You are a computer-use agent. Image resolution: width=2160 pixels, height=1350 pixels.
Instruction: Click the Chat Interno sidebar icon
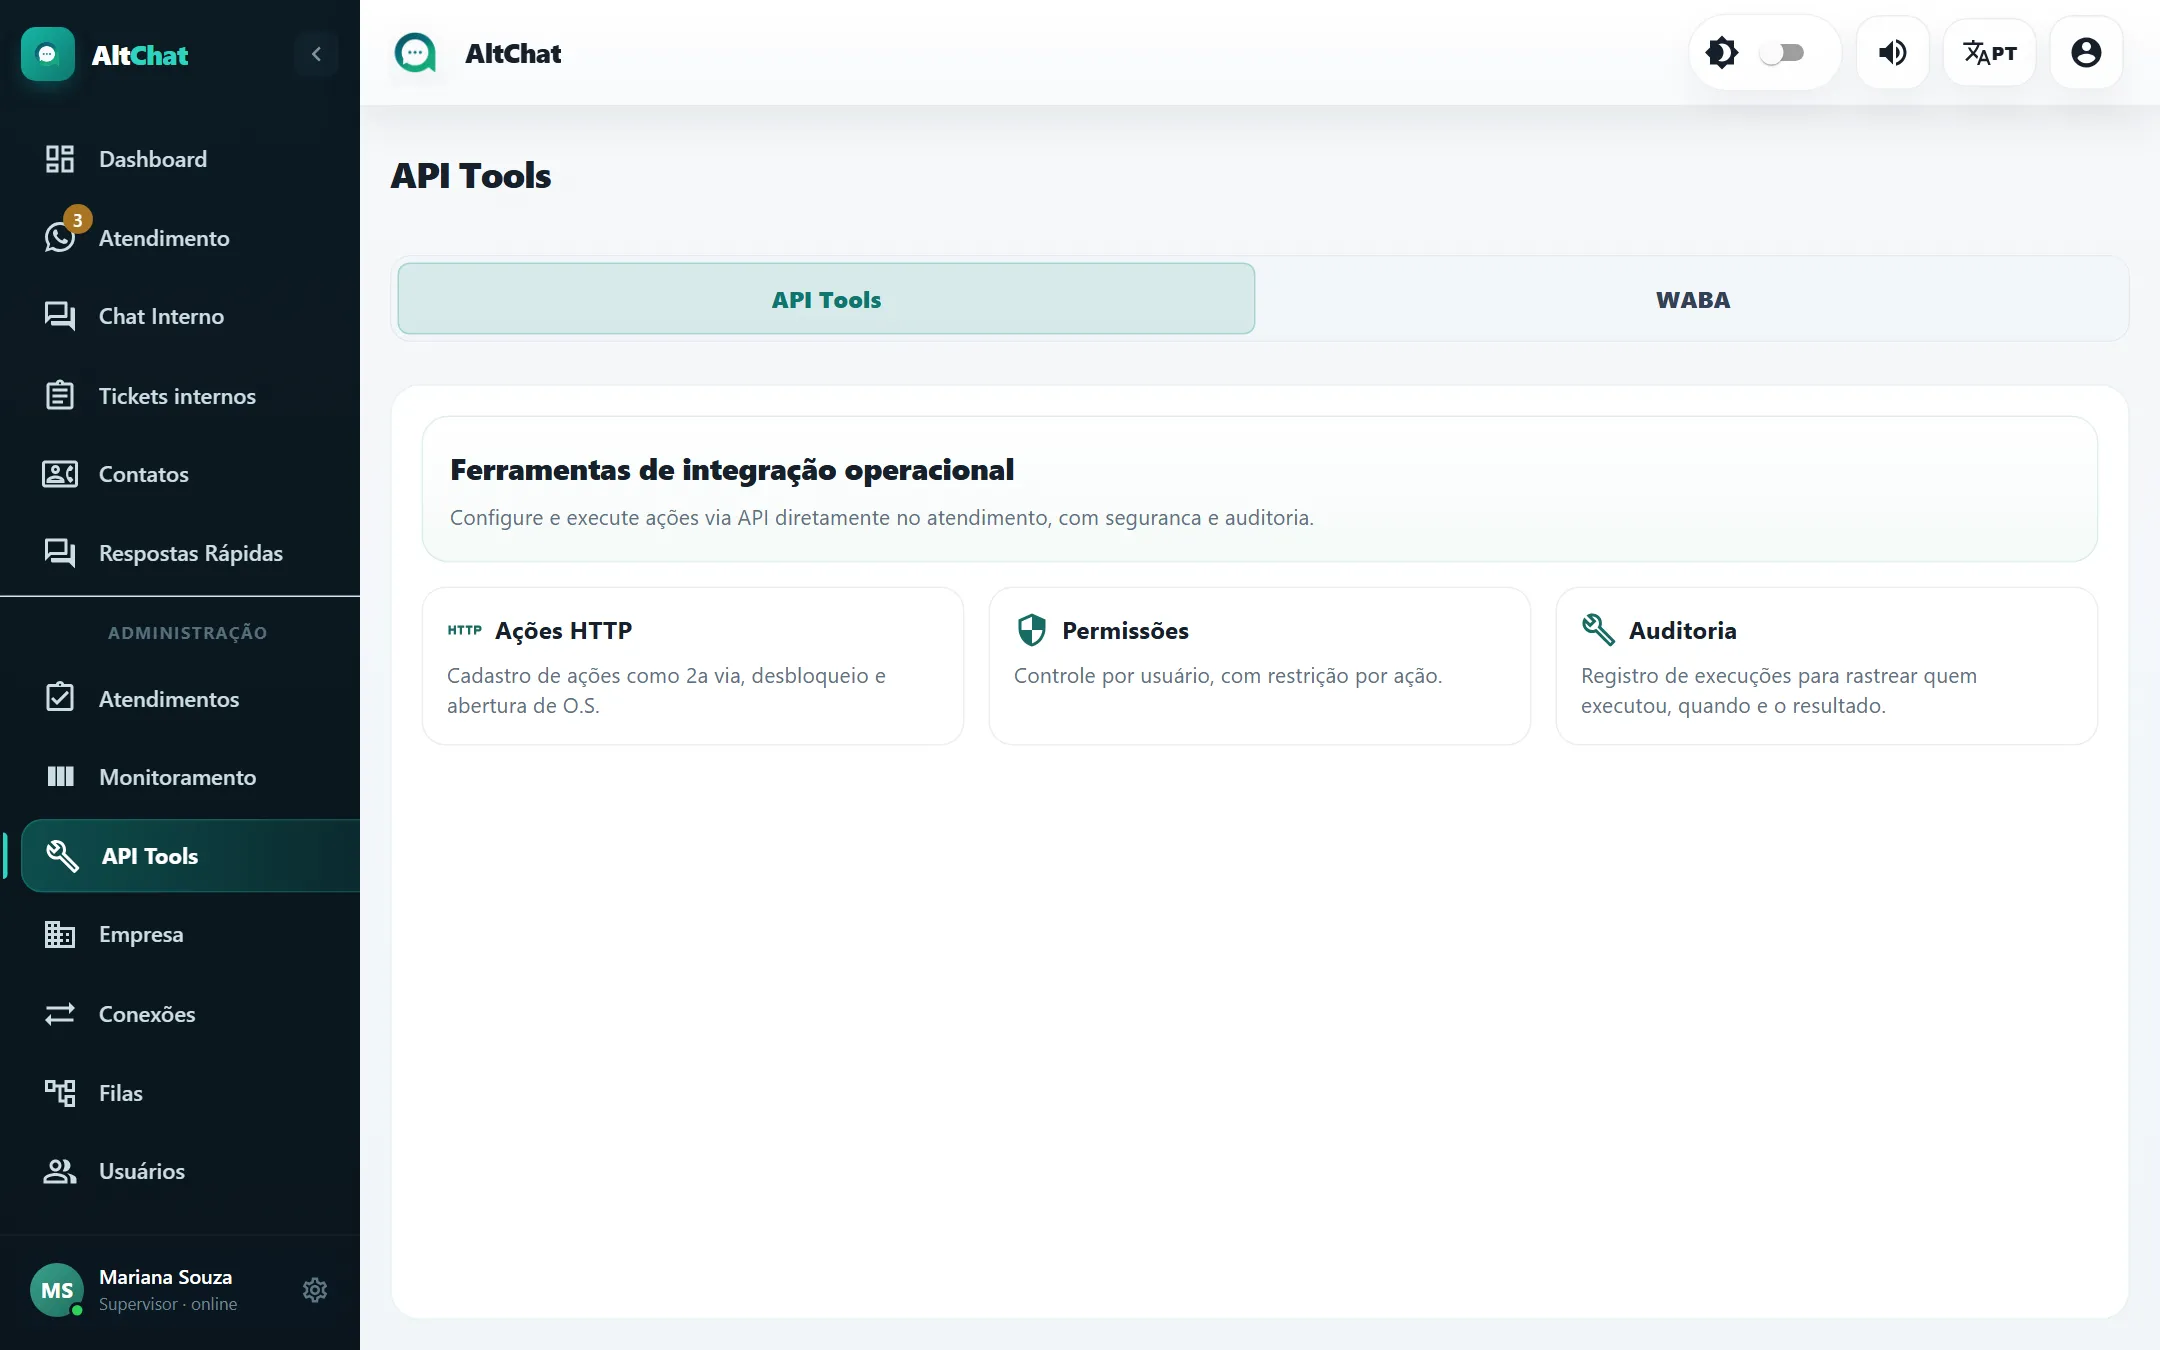coord(60,316)
